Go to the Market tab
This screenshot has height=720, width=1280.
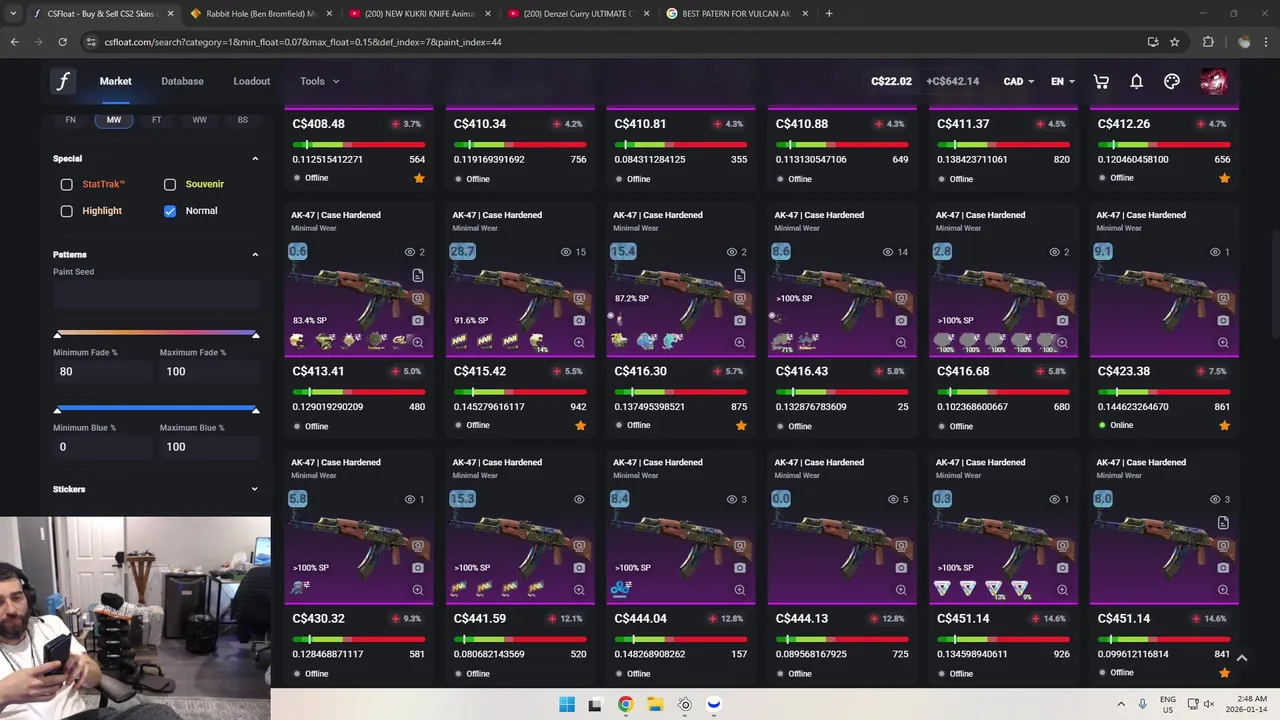115,81
